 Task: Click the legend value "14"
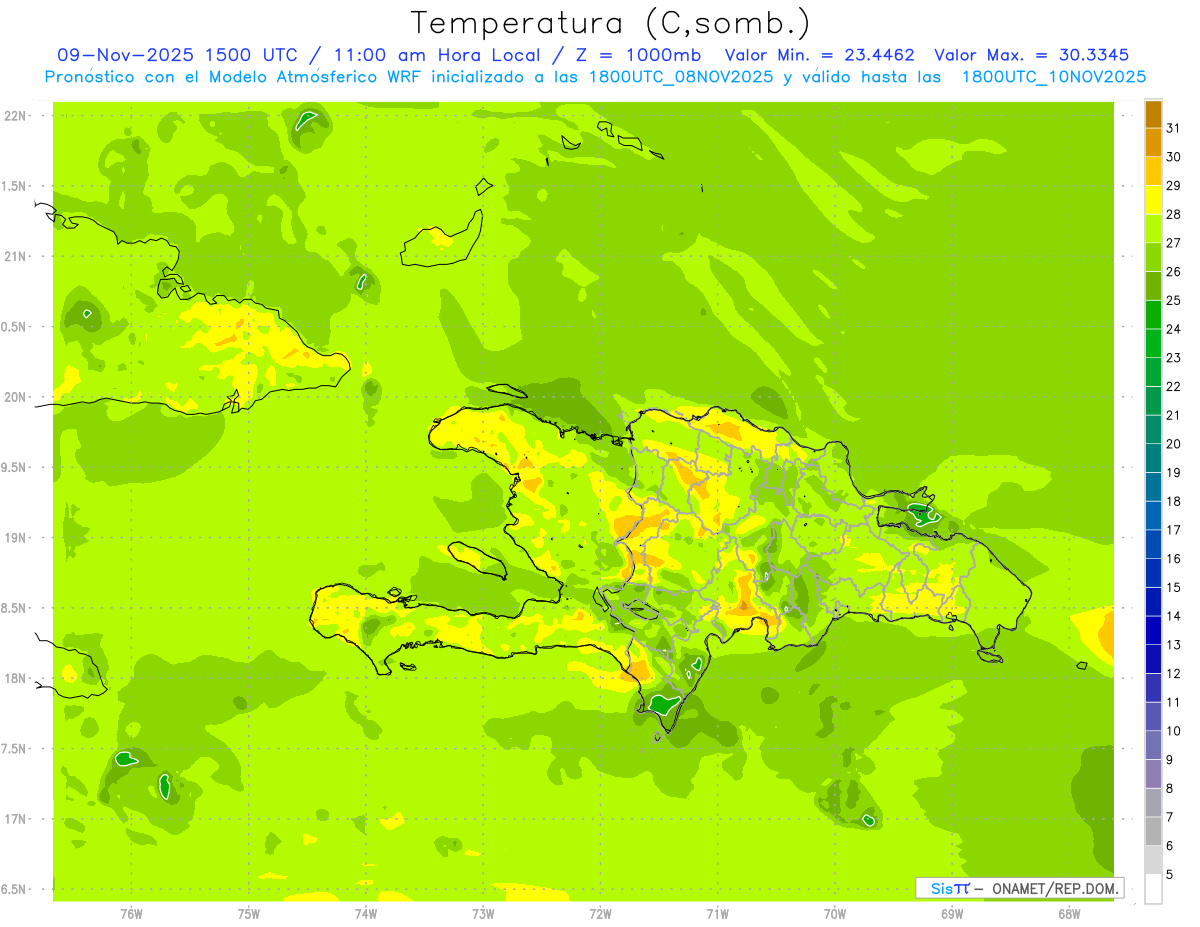[1173, 616]
